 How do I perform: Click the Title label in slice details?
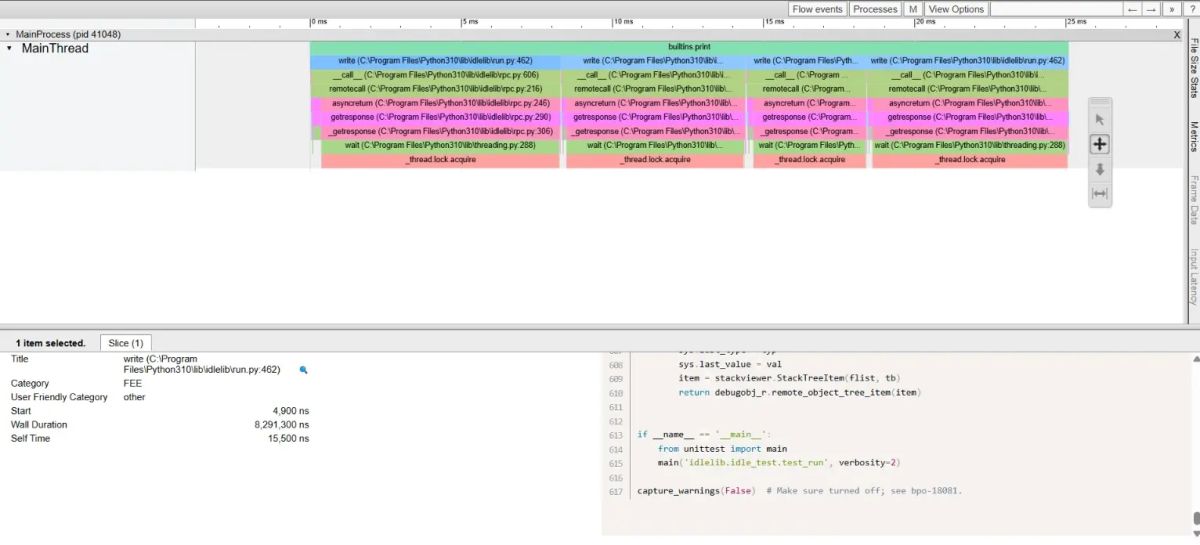[20, 358]
